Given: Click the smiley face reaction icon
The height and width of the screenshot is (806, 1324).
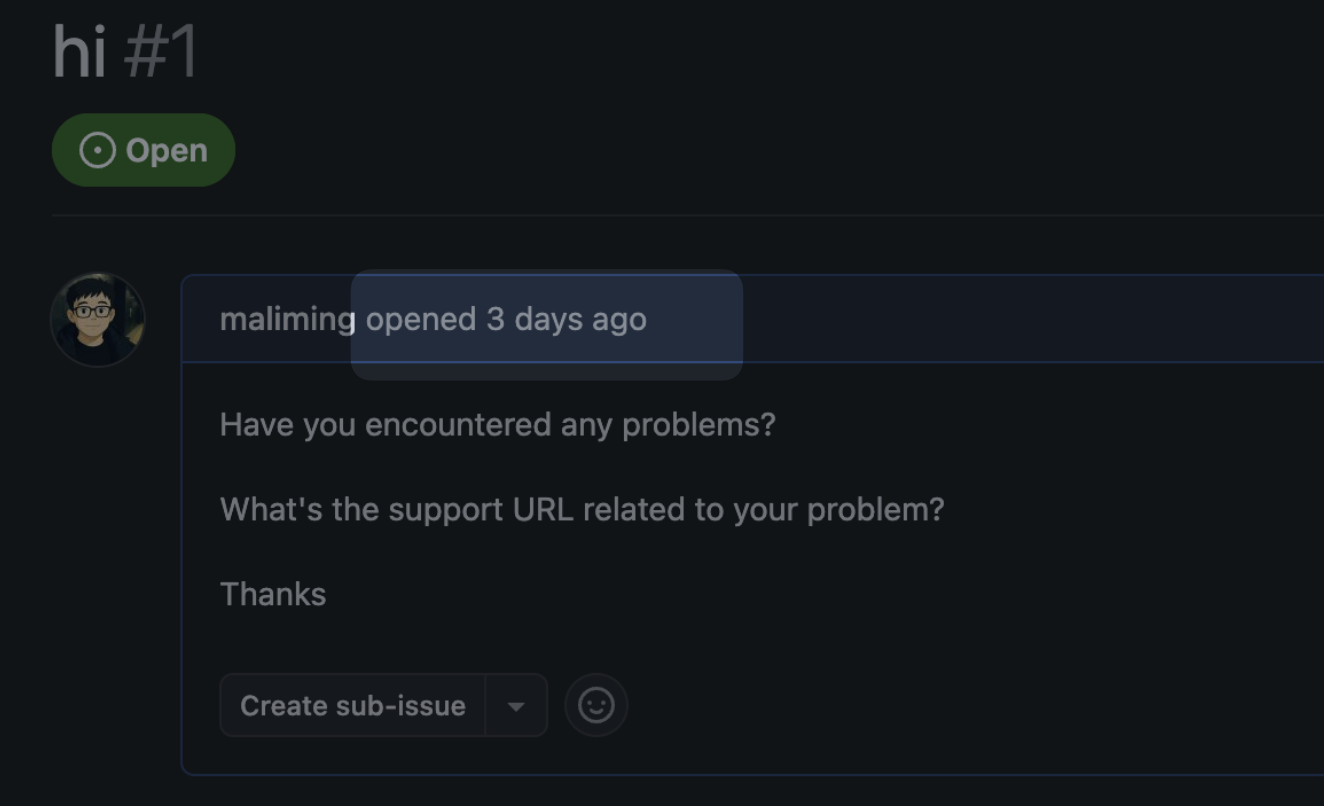Looking at the screenshot, I should pos(596,705).
